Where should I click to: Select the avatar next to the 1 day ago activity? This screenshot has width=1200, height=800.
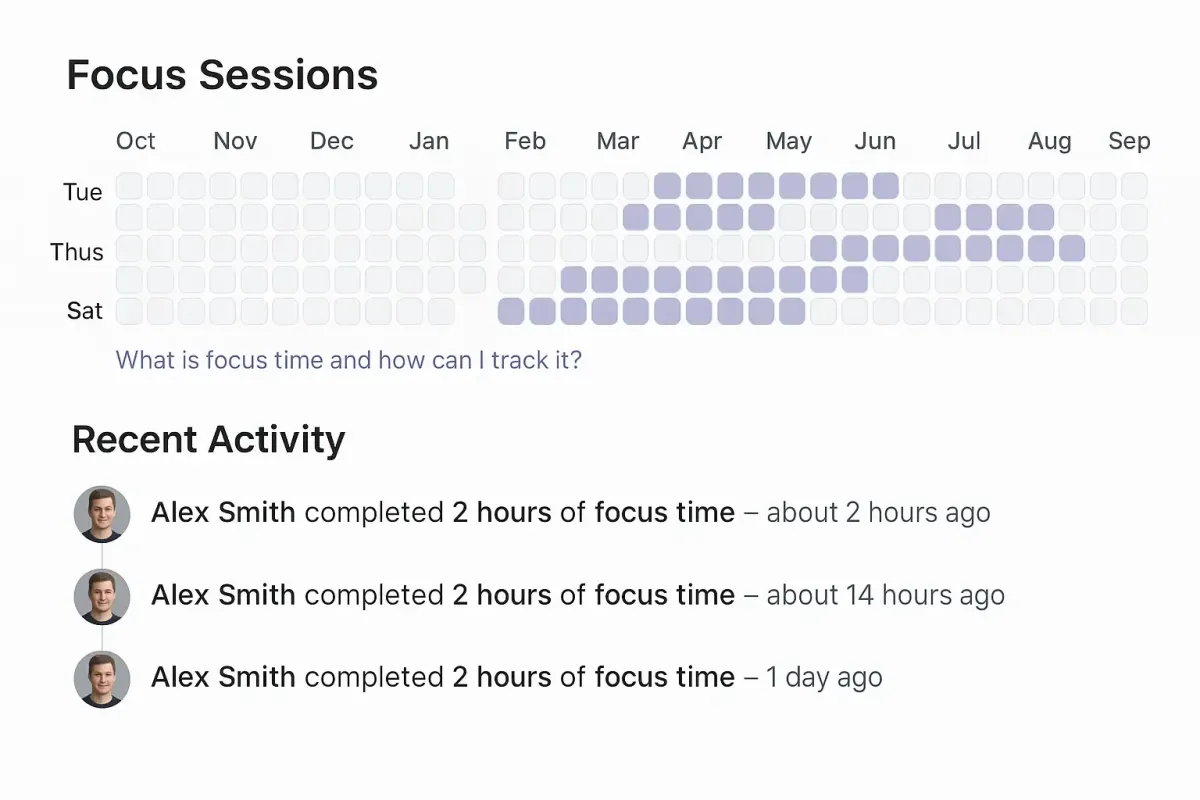(x=102, y=679)
